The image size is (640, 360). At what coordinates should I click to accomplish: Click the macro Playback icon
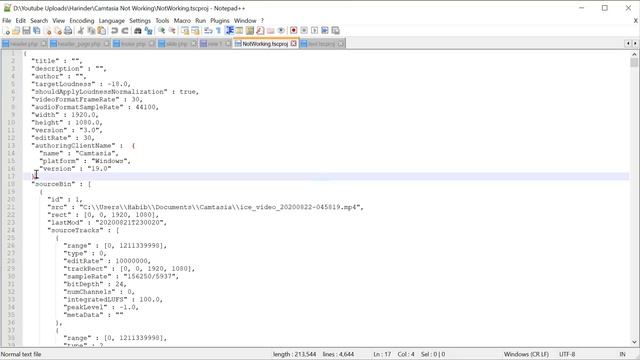pos(314,31)
